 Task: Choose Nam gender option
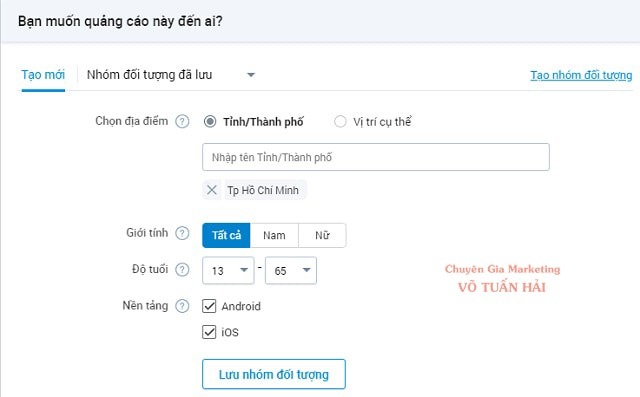click(274, 235)
